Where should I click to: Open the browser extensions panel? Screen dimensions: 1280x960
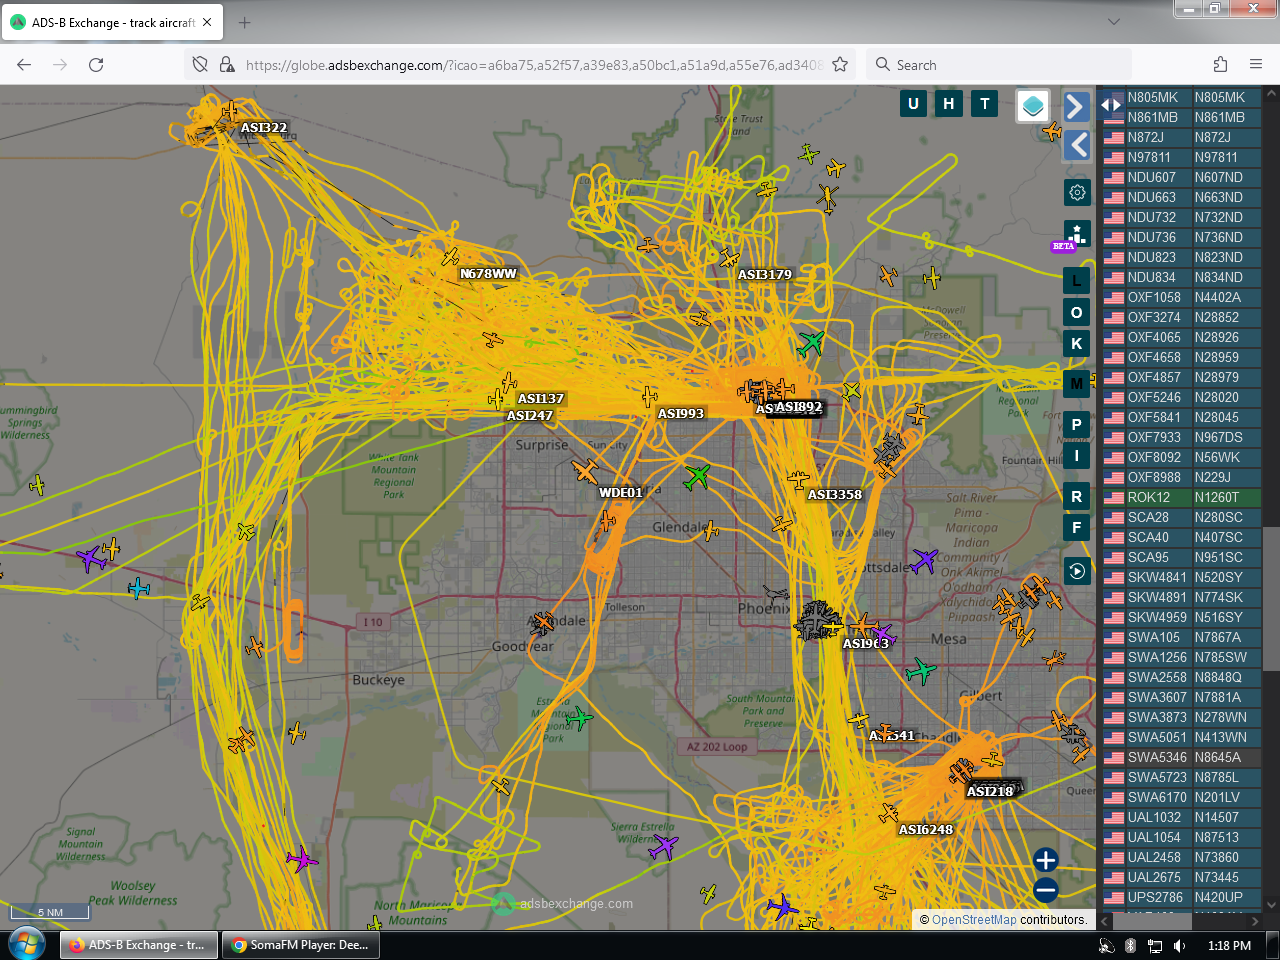(x=1220, y=65)
